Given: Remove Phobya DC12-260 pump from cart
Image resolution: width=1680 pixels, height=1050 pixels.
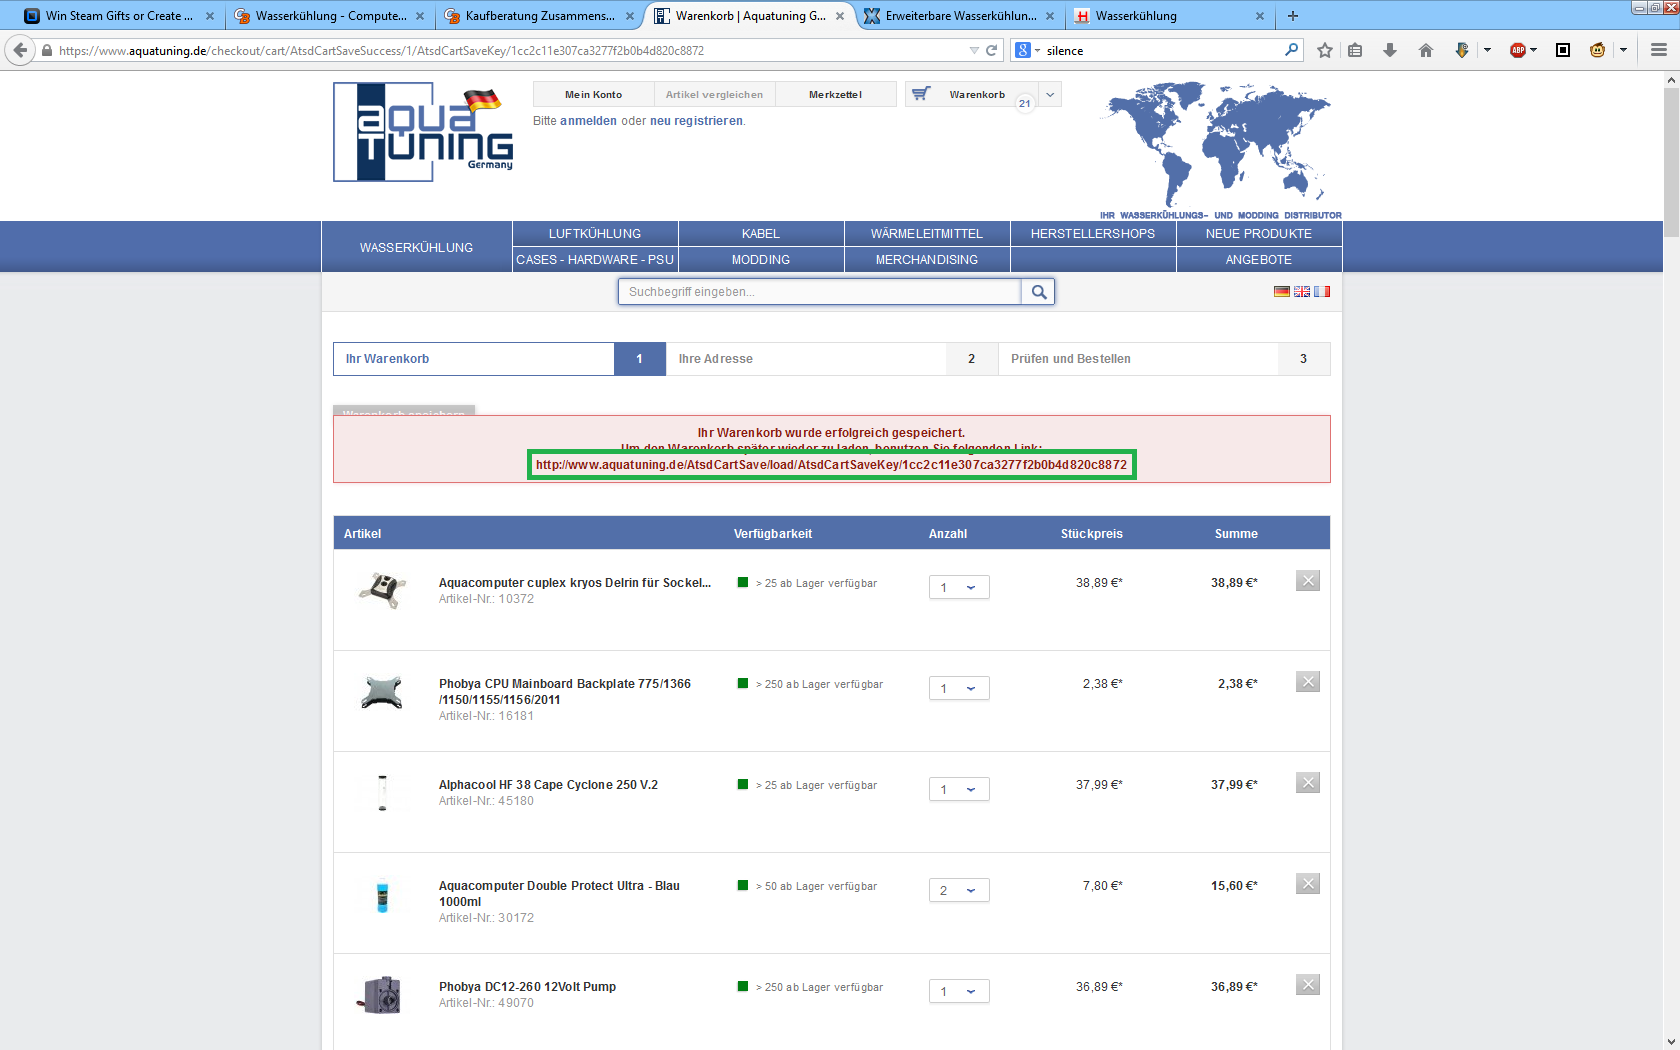Looking at the screenshot, I should pyautogui.click(x=1308, y=985).
